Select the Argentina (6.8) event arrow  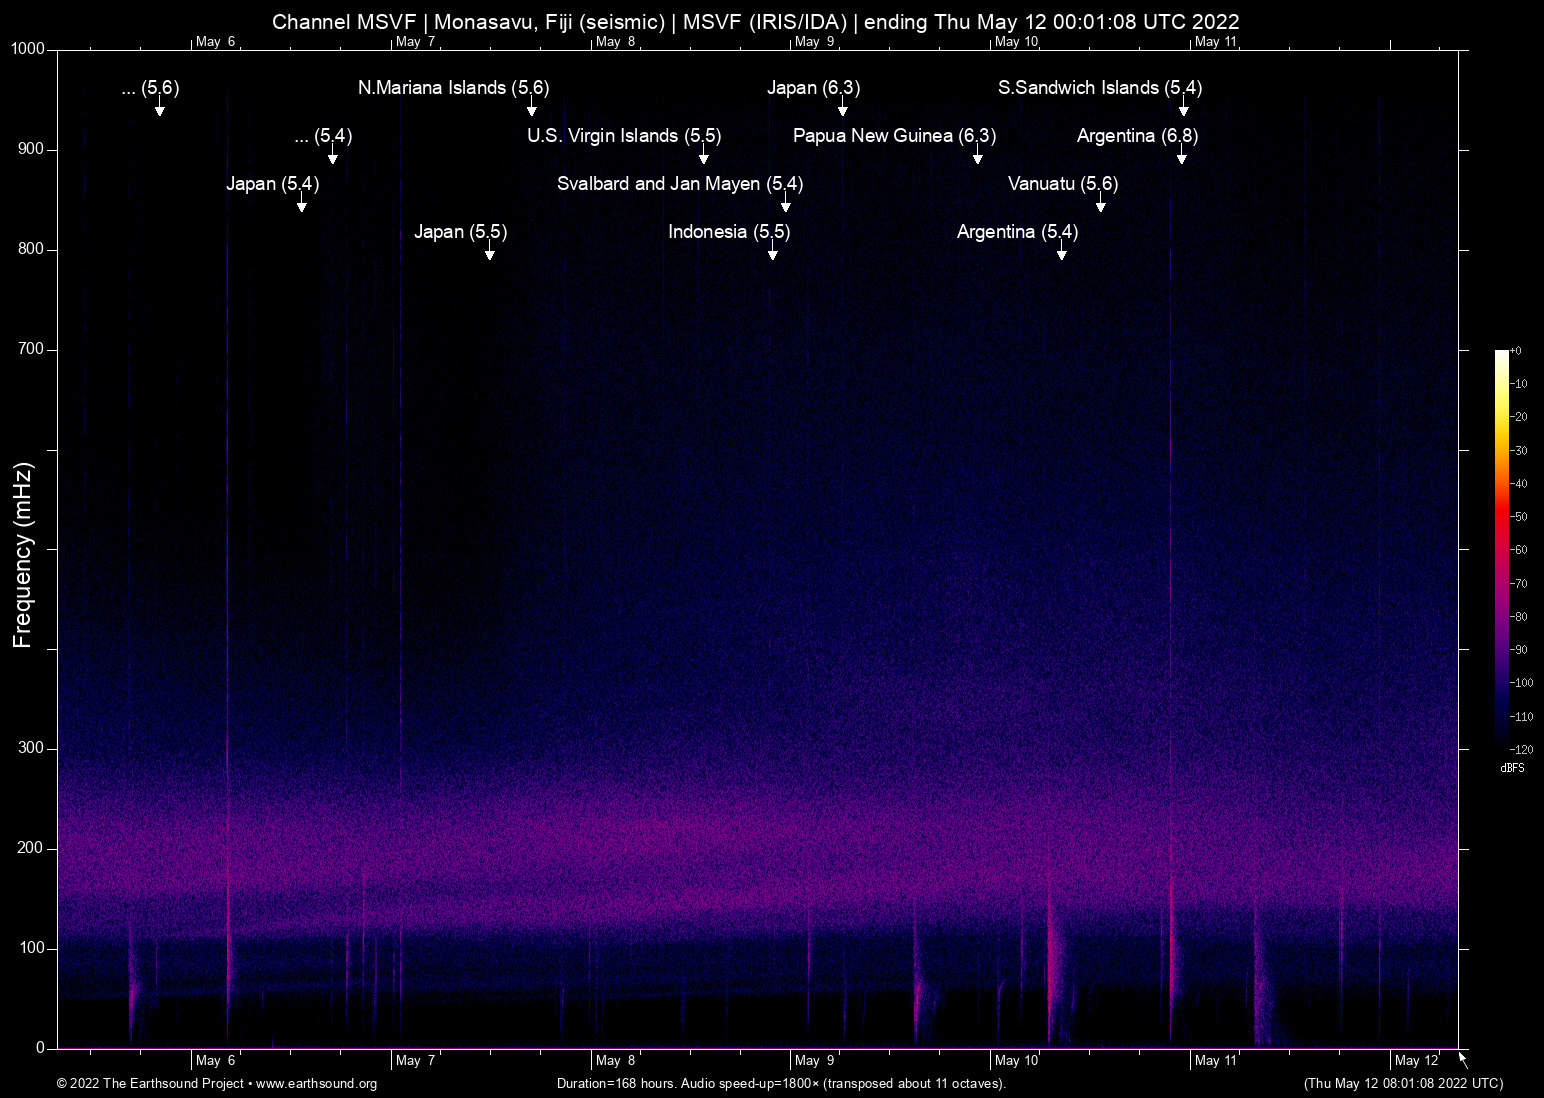pyautogui.click(x=1183, y=158)
